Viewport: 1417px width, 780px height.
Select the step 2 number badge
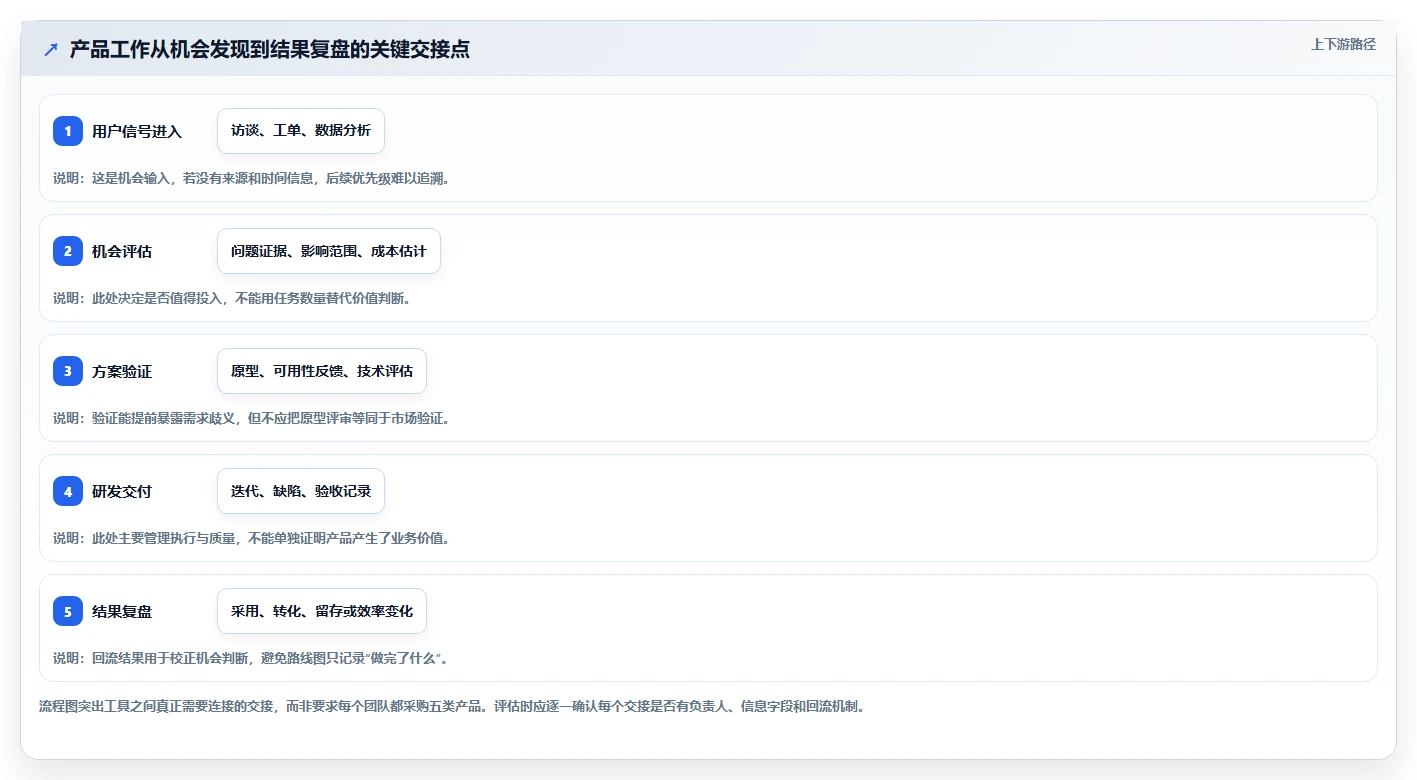68,251
